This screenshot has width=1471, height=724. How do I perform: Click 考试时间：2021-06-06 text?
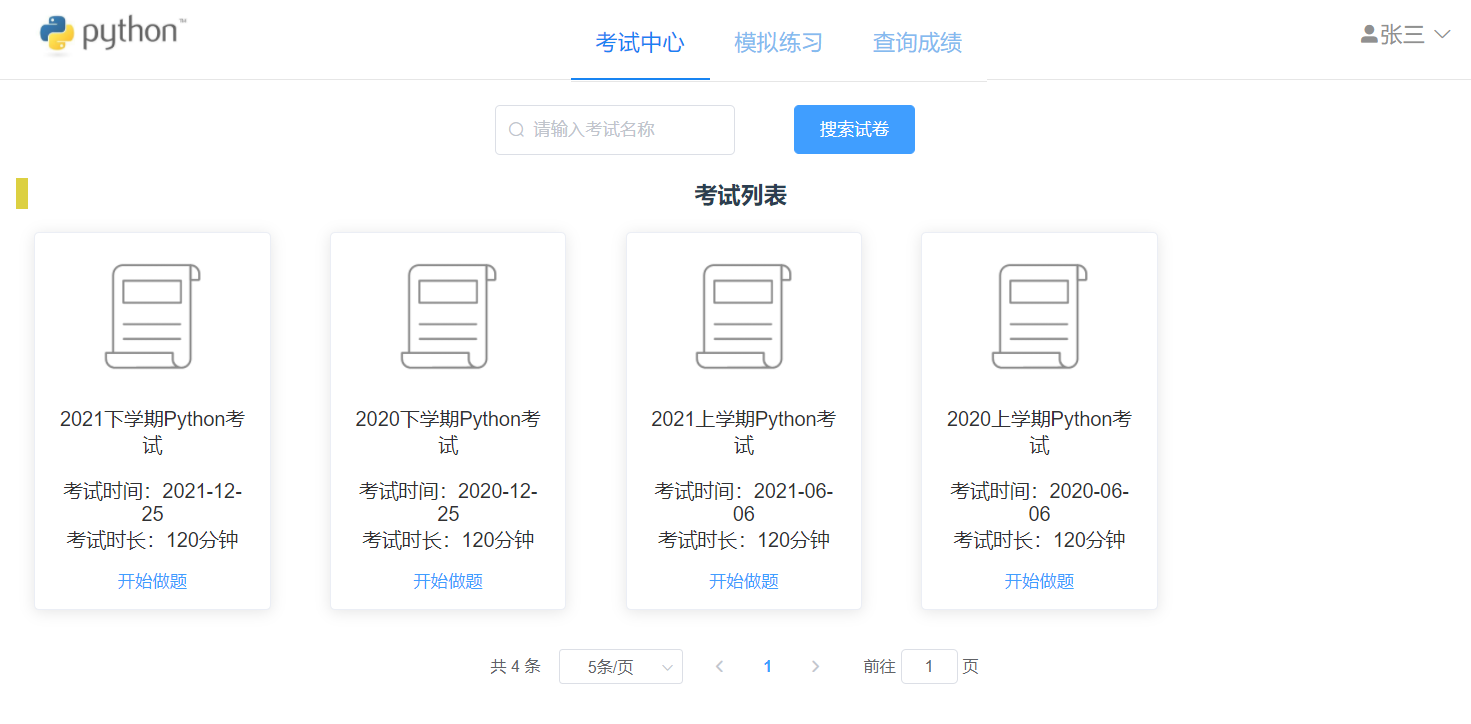744,502
